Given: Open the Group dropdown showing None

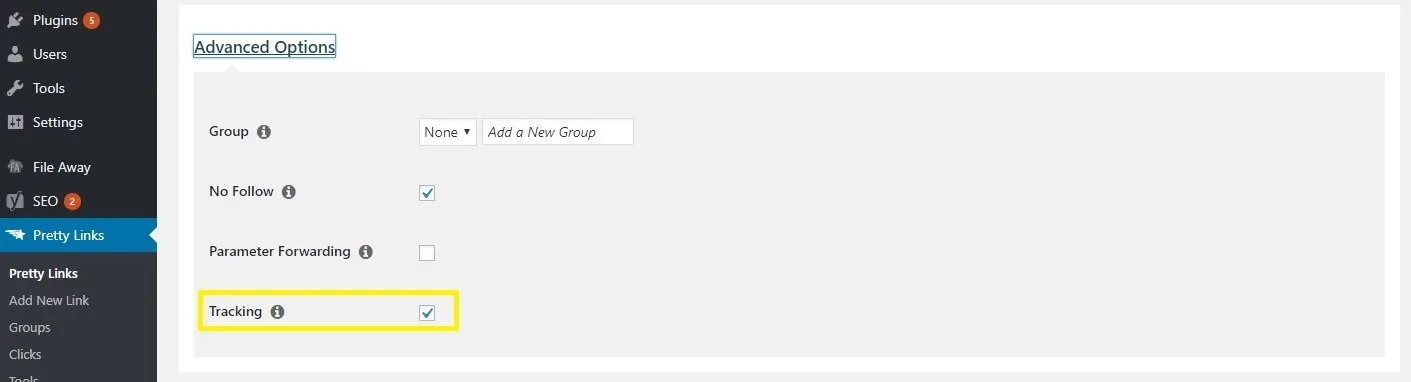Looking at the screenshot, I should 447,132.
